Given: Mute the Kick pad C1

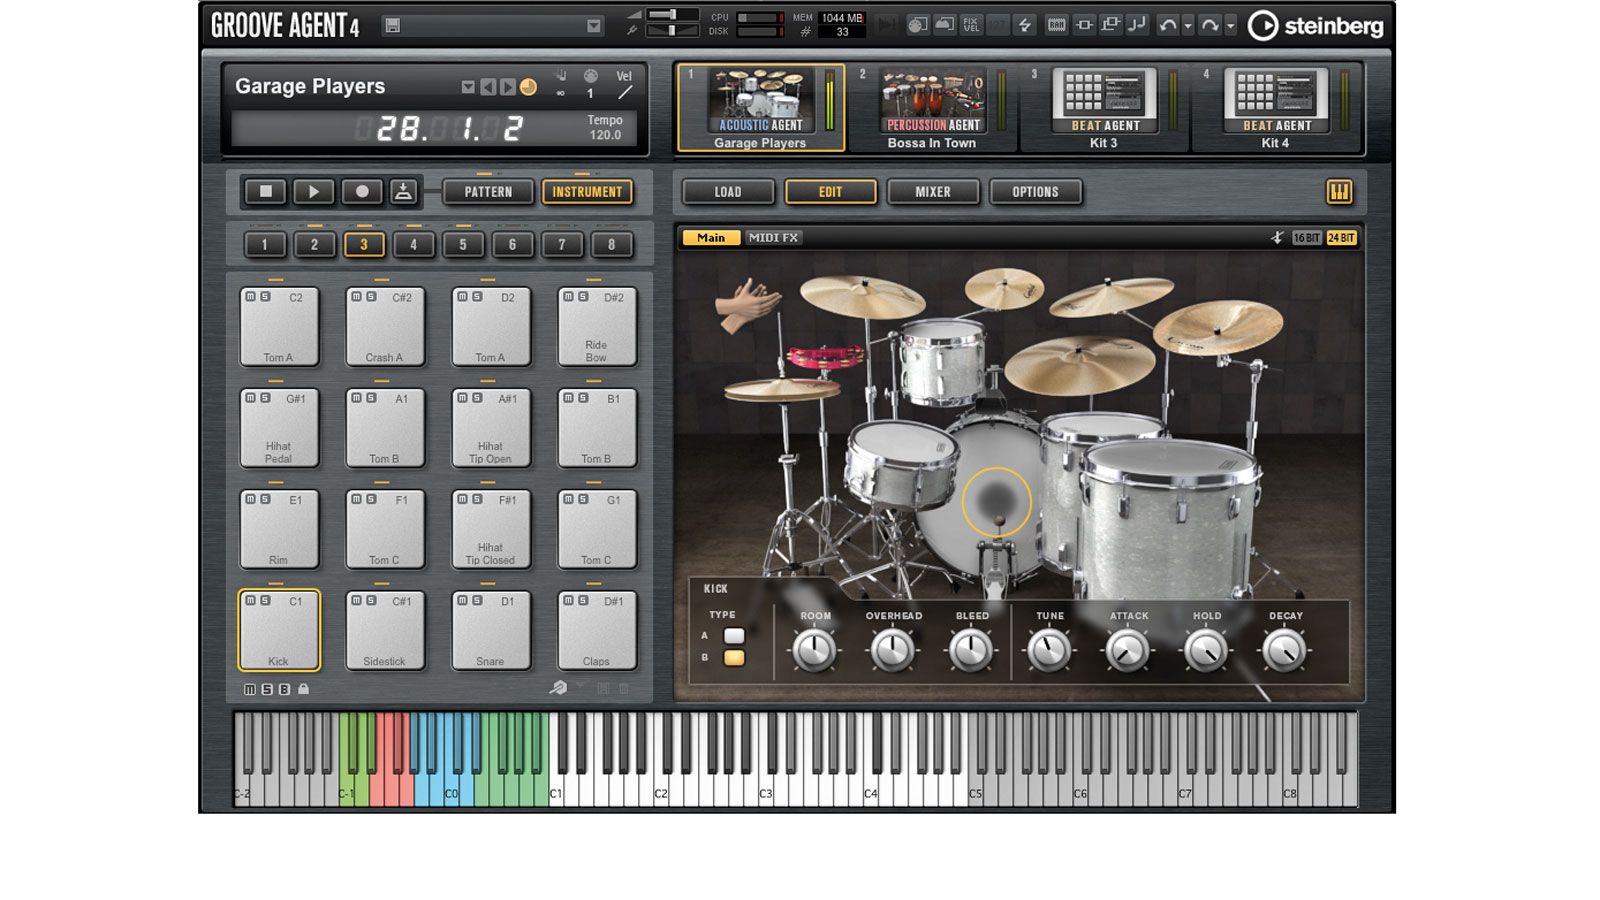Looking at the screenshot, I should (251, 601).
